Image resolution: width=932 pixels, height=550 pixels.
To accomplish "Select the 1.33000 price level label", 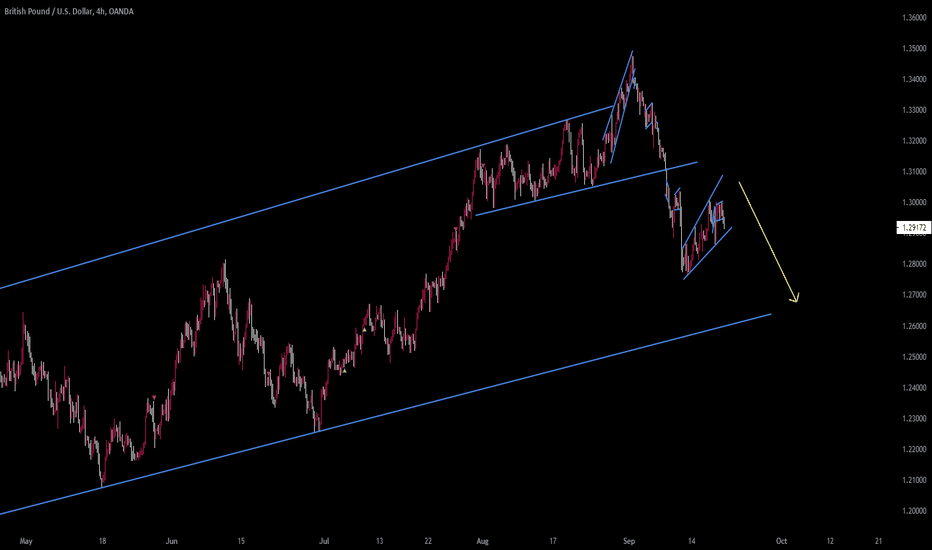I will tap(914, 110).
